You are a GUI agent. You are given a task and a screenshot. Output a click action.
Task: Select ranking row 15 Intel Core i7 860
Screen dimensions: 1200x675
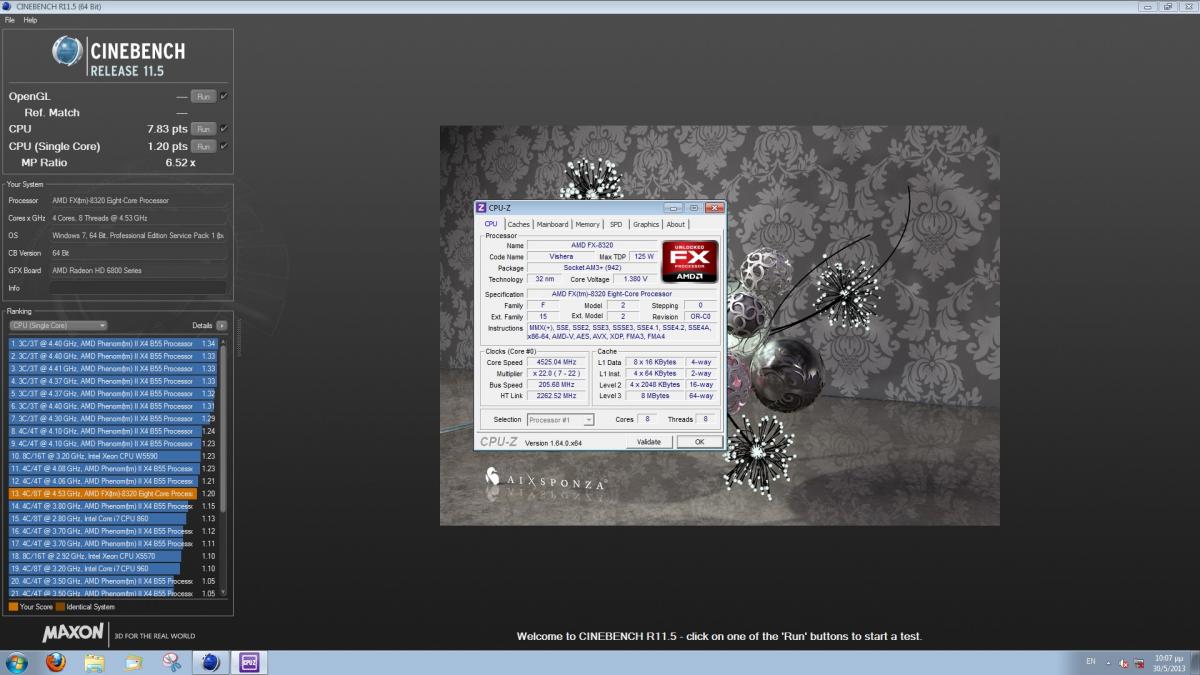[113, 519]
